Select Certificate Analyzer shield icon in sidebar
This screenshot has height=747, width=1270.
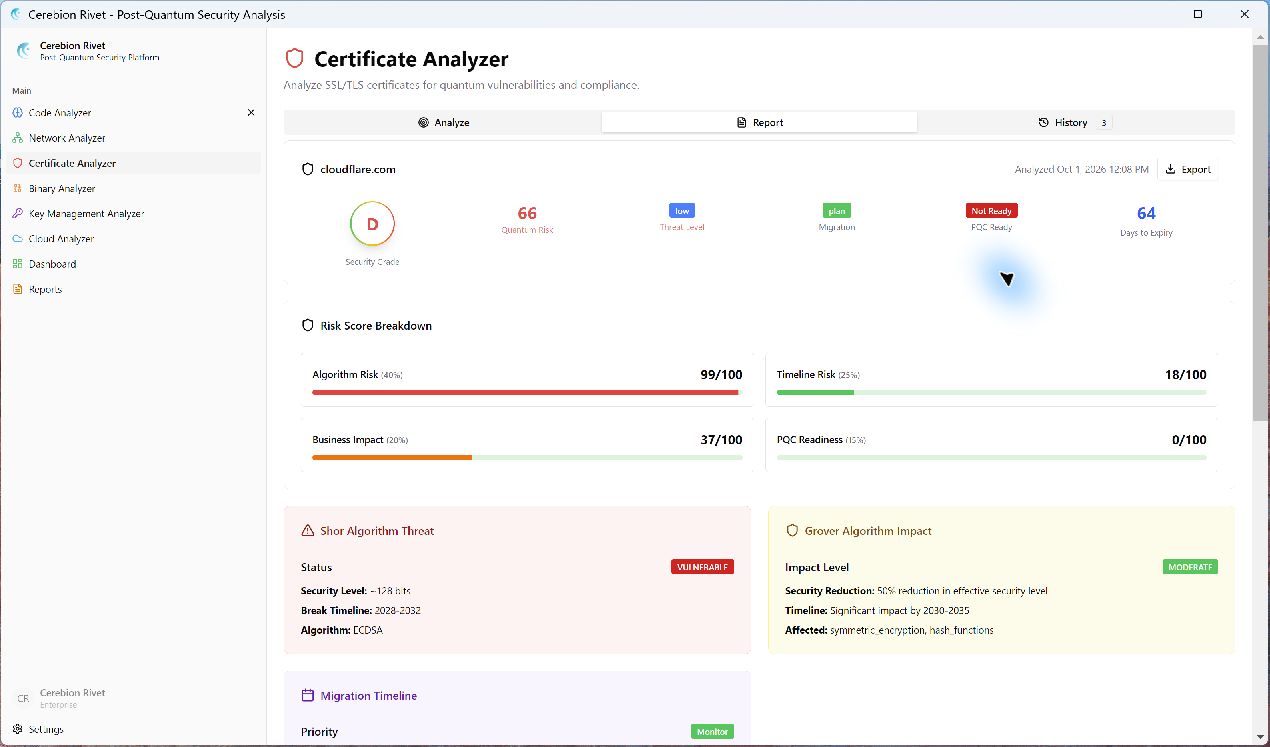coord(18,163)
